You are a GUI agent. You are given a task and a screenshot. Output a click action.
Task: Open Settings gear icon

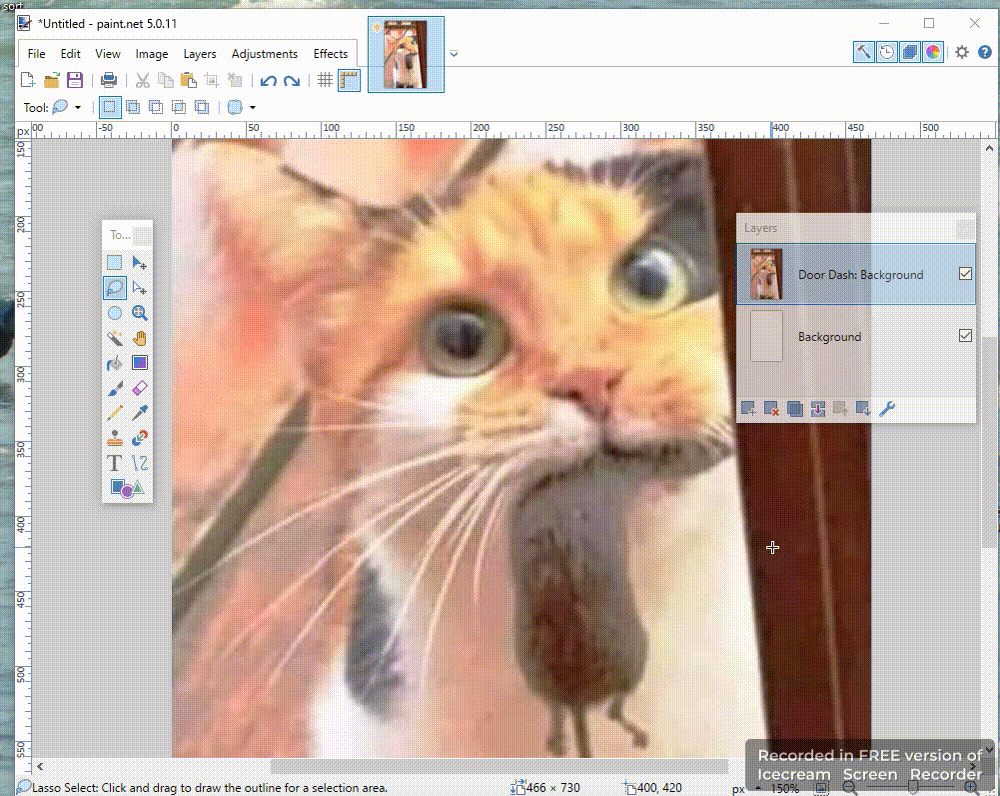coord(962,52)
